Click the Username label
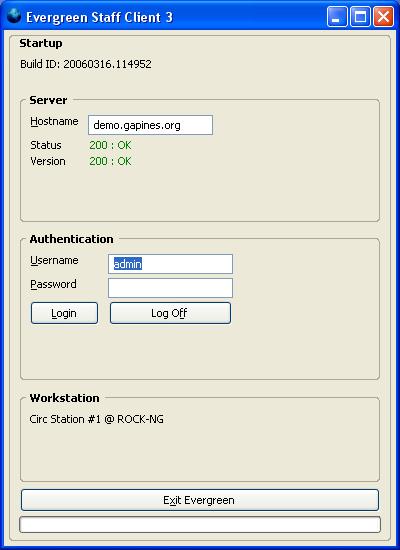Image resolution: width=400 pixels, height=550 pixels. pyautogui.click(x=54, y=260)
